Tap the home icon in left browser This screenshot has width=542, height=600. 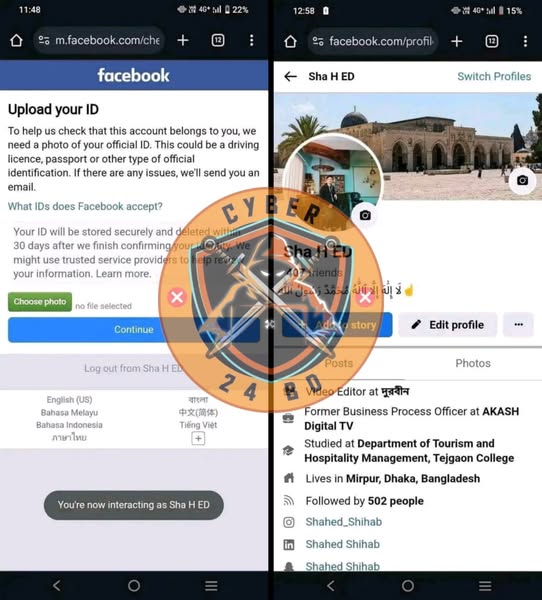coord(16,40)
